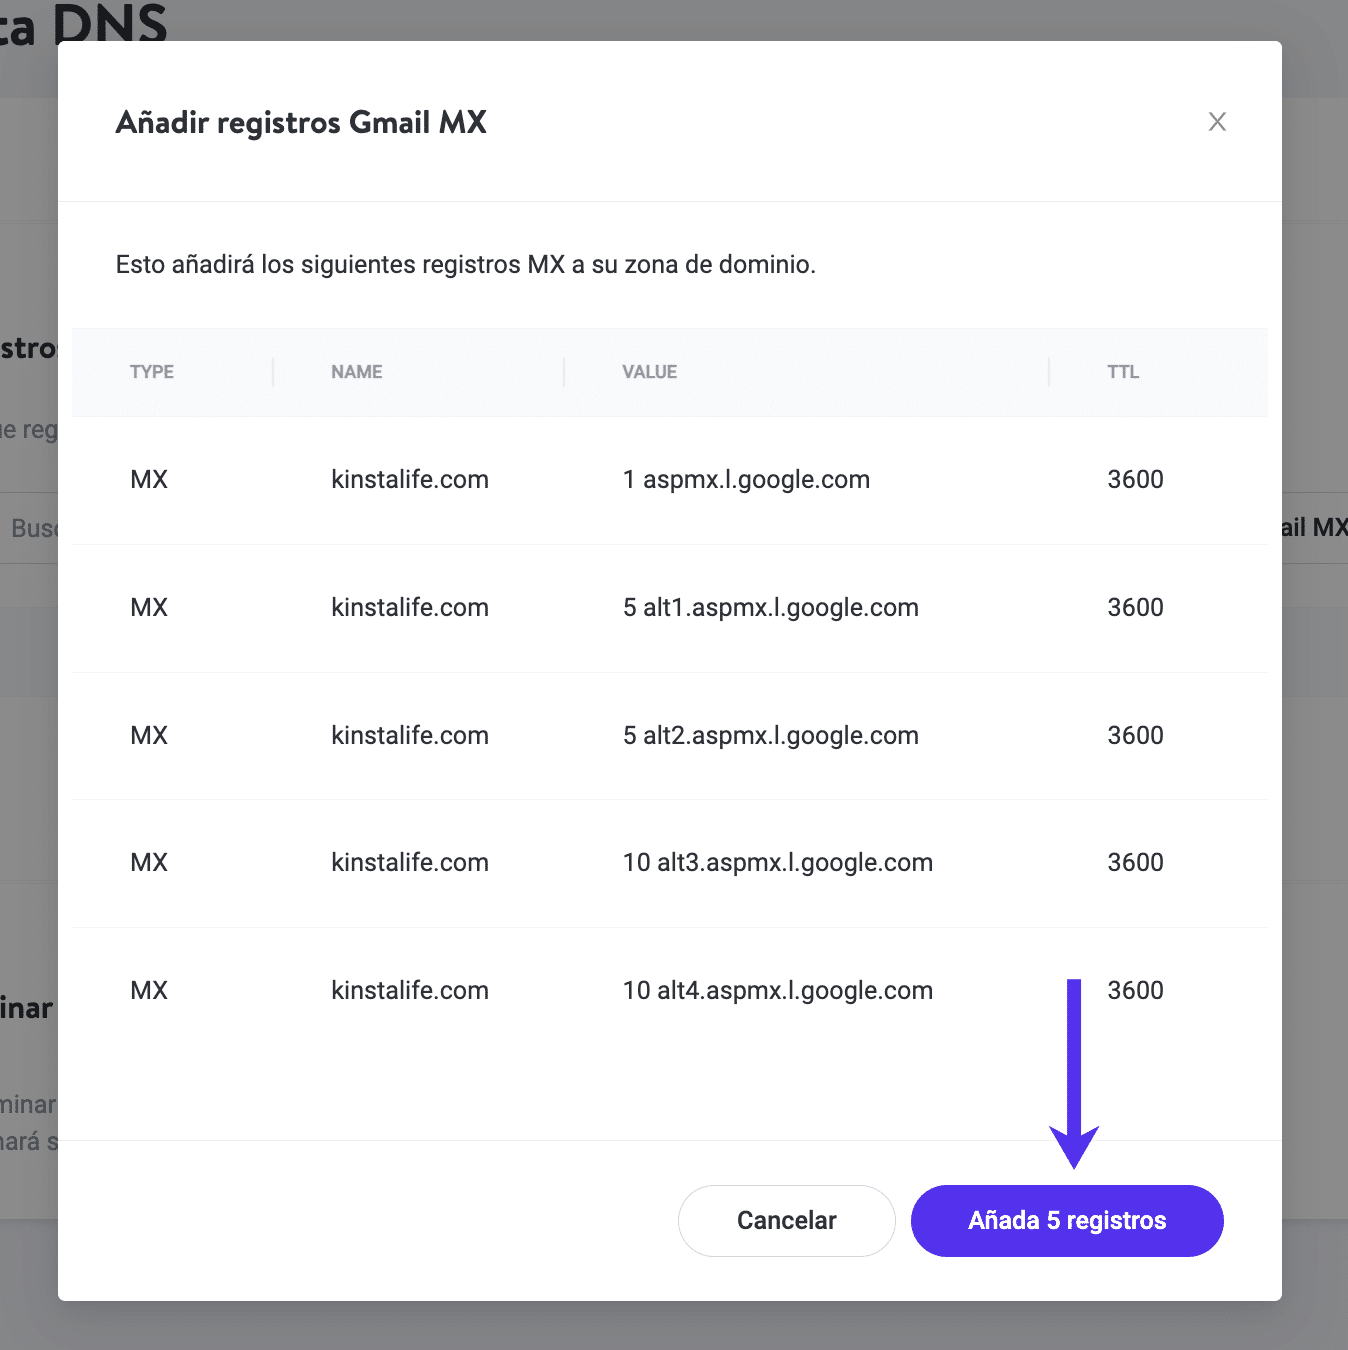
Task: Select the 10 alt3.aspmx.l.google.com value
Action: pos(777,863)
